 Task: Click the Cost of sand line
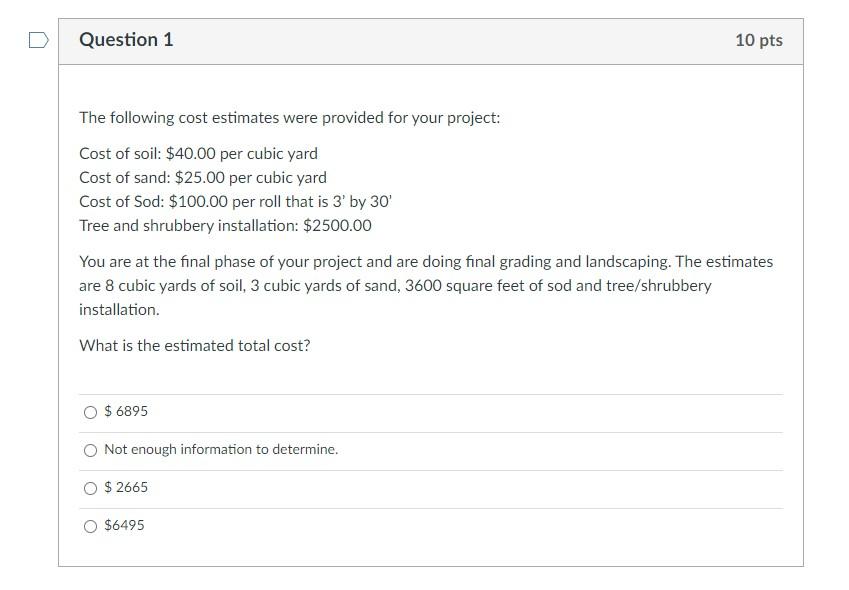[202, 177]
